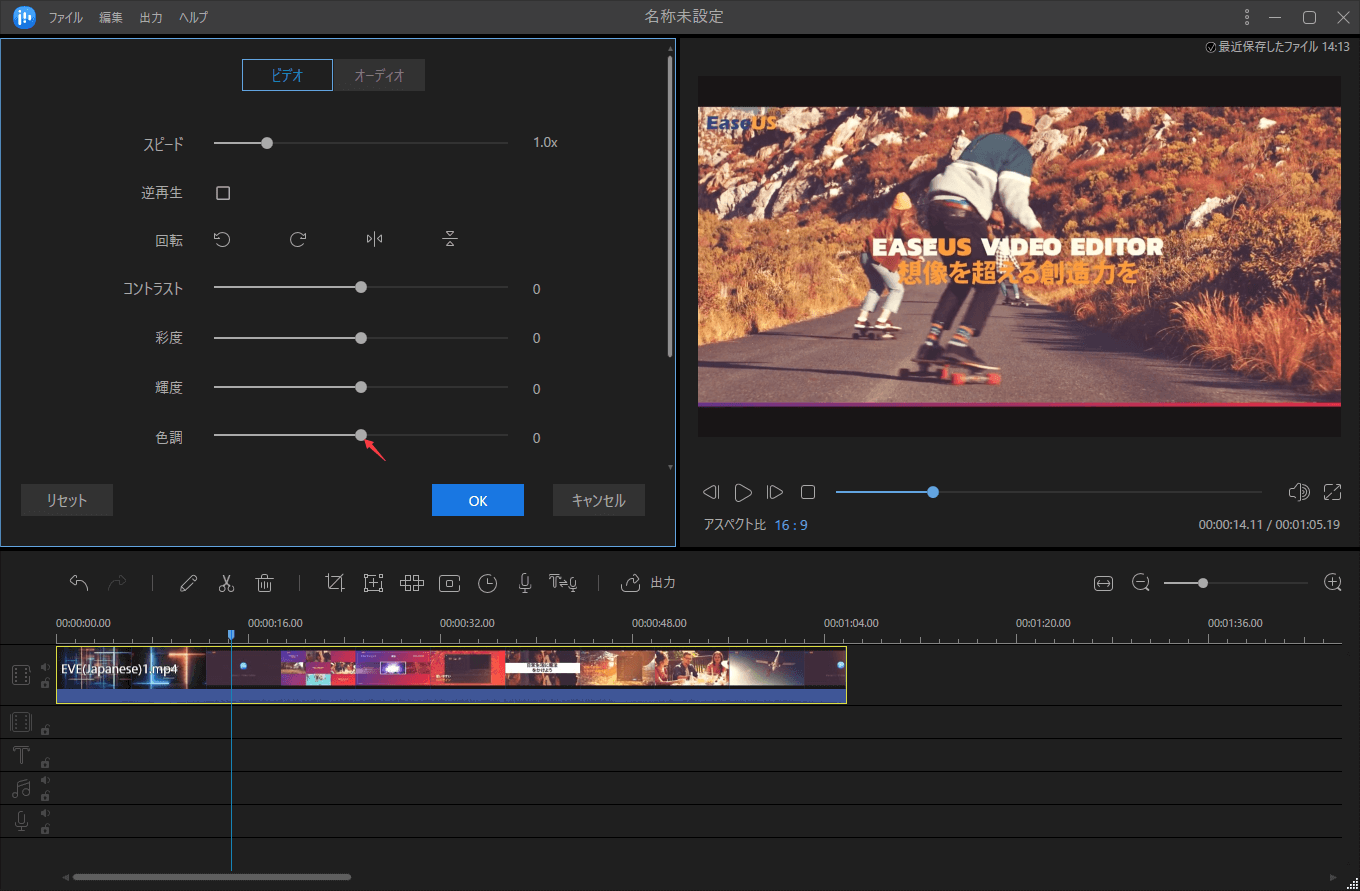Click the clock duration icon
The image size is (1360, 891).
click(x=487, y=583)
